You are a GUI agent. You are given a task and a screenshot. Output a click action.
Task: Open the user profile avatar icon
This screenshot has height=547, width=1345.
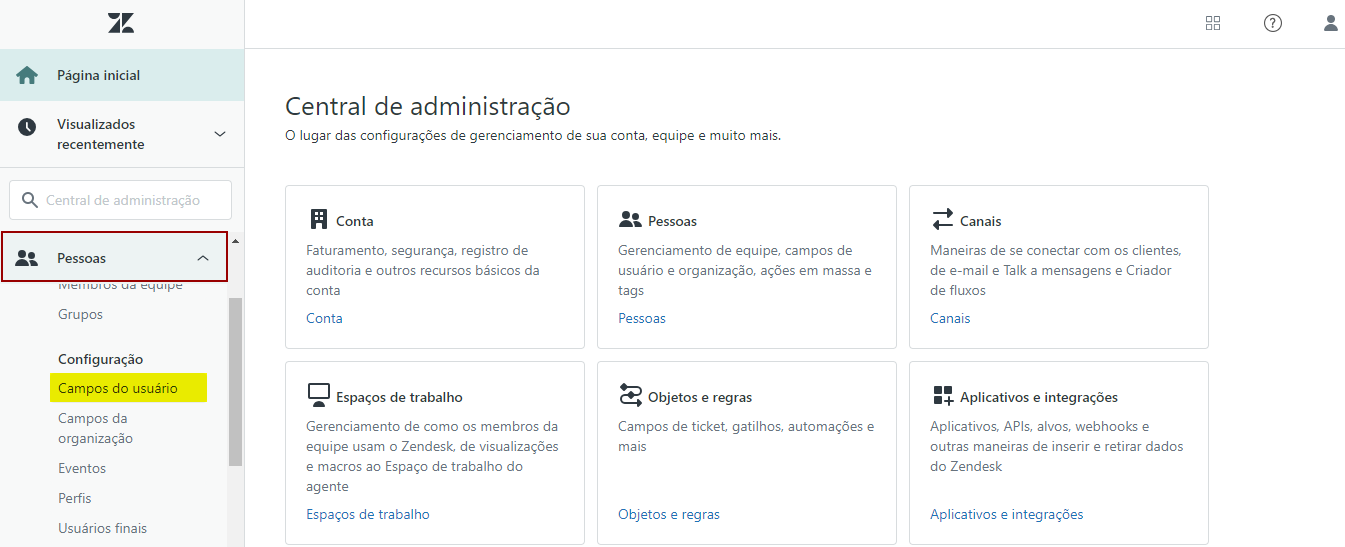coord(1330,23)
